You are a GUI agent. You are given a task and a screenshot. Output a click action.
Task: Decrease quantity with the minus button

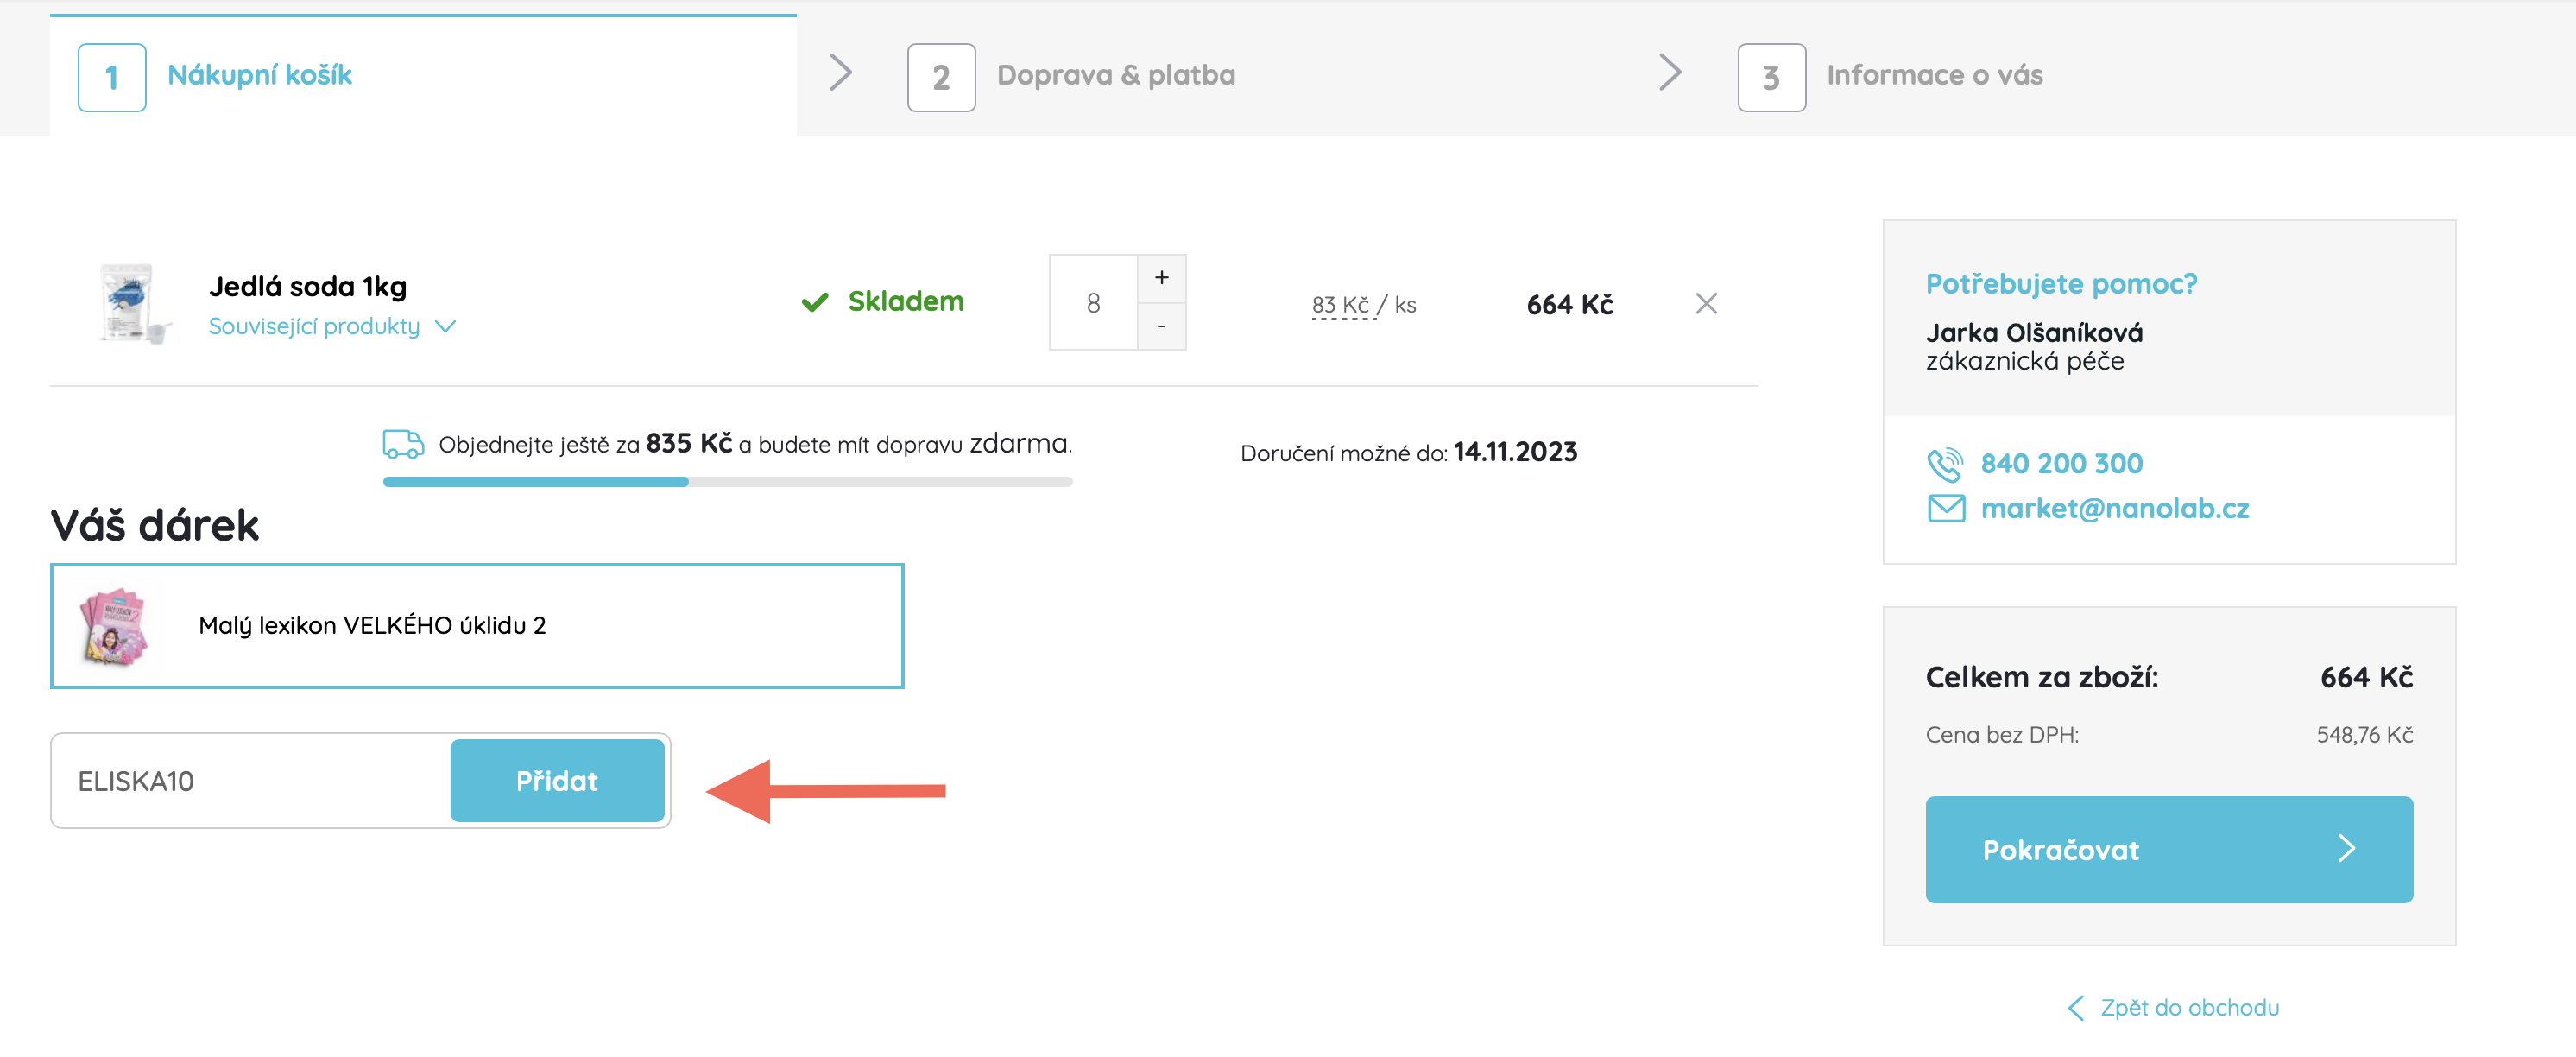click(x=1161, y=326)
